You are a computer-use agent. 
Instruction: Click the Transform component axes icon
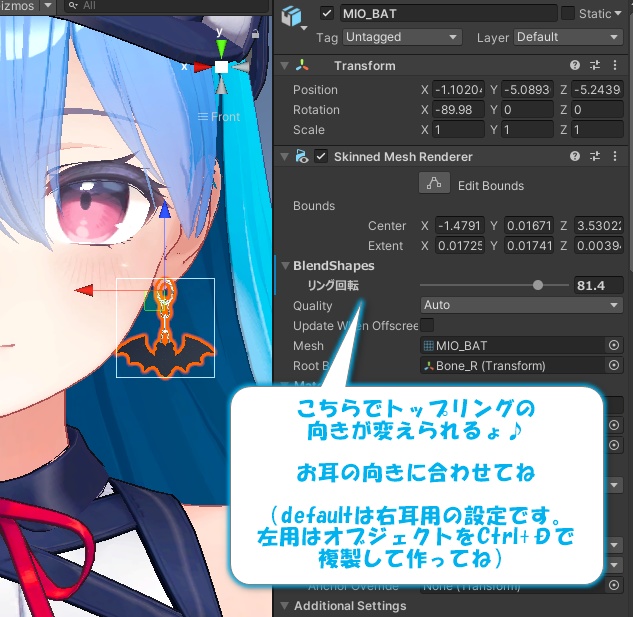(x=302, y=65)
